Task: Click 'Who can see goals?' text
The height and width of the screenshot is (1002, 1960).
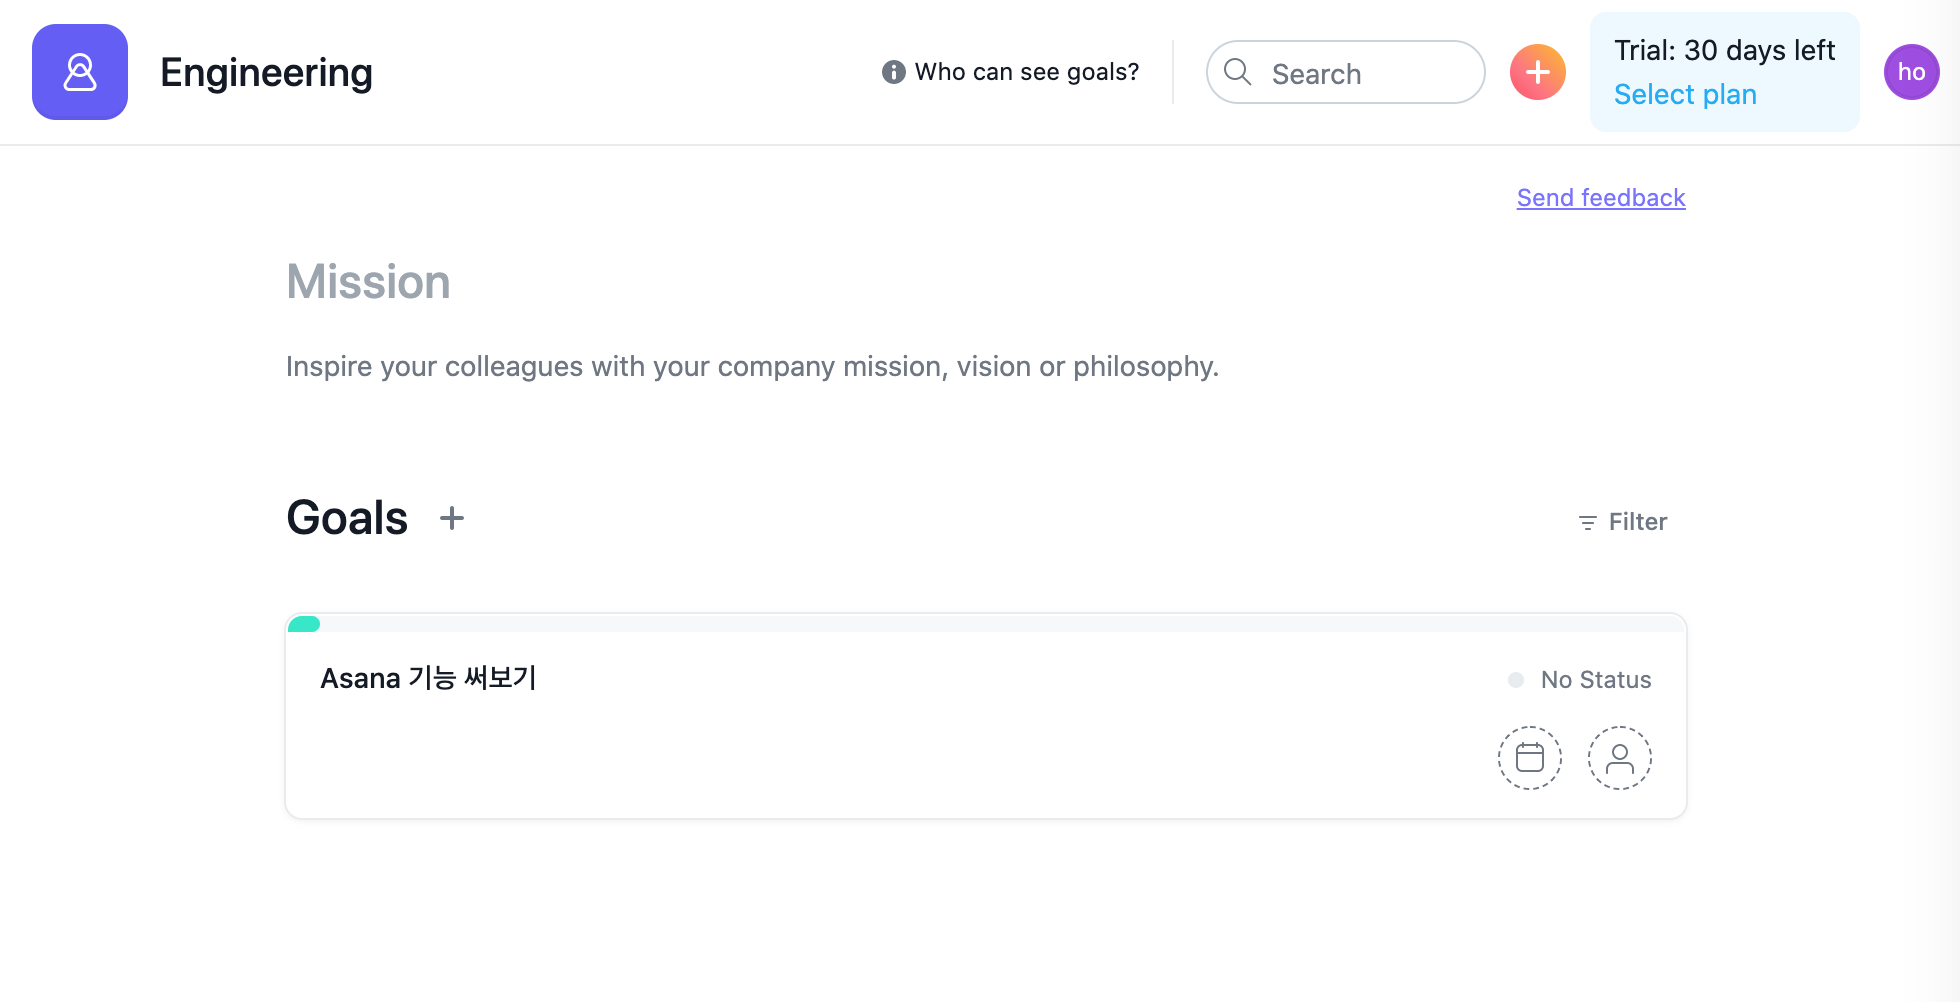Action: click(1027, 72)
